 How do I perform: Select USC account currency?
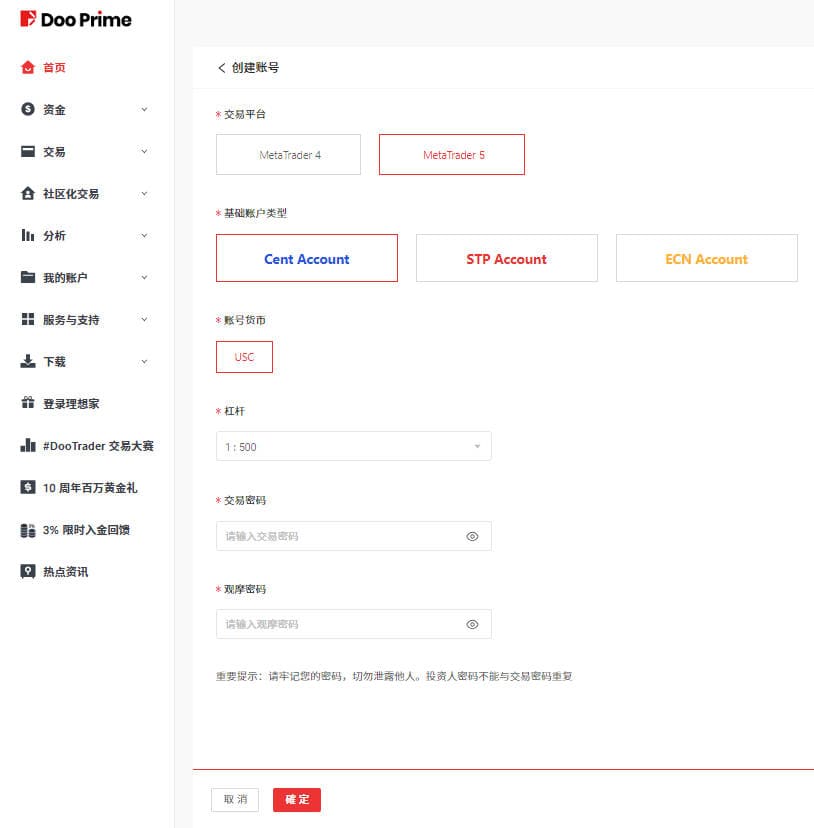point(245,357)
